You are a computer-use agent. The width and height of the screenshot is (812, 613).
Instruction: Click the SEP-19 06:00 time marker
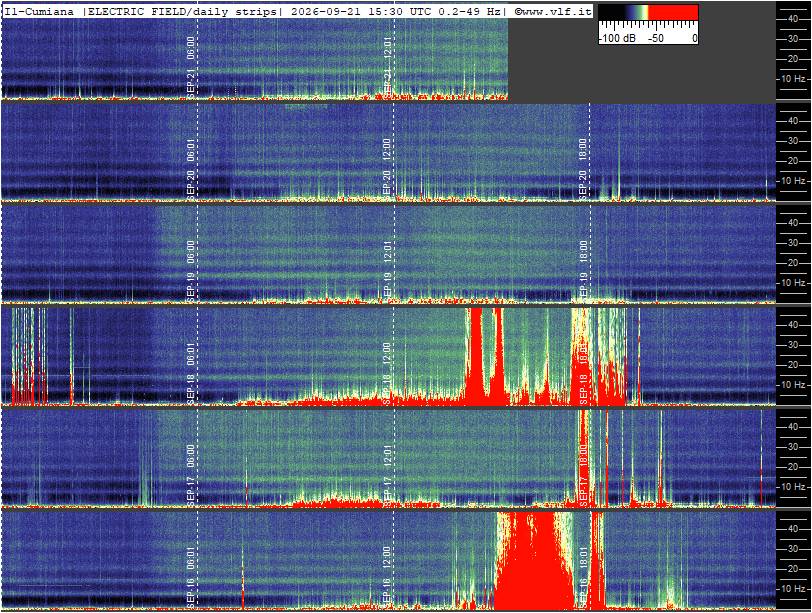pyautogui.click(x=191, y=271)
